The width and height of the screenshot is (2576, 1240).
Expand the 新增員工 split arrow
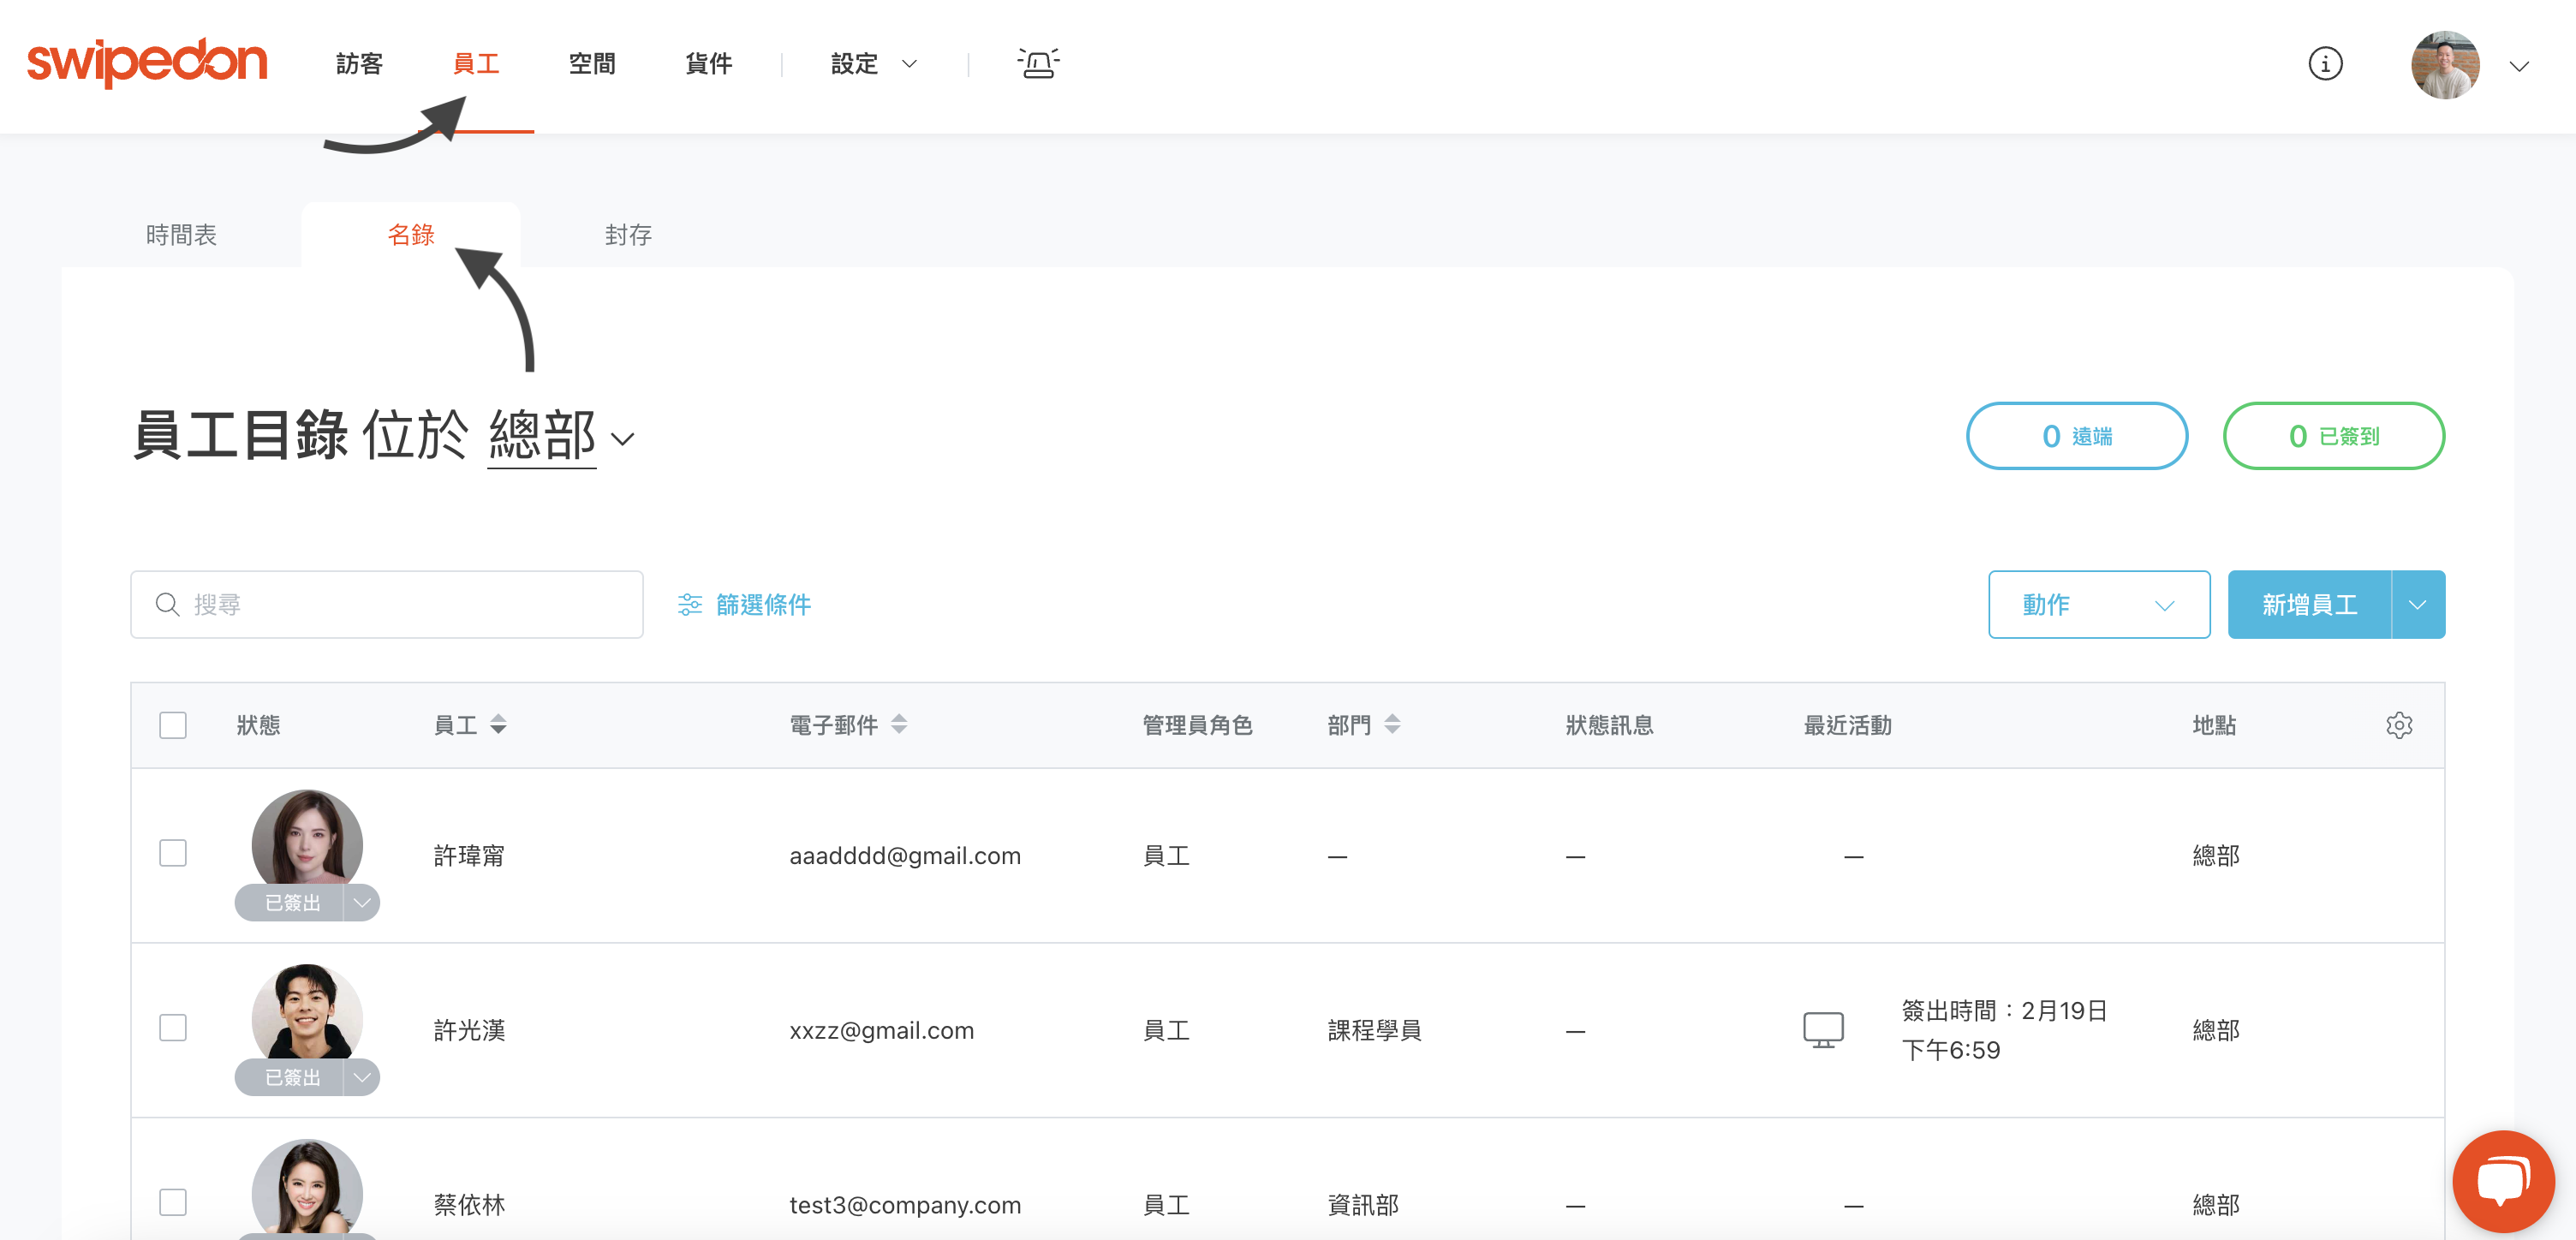coord(2418,605)
